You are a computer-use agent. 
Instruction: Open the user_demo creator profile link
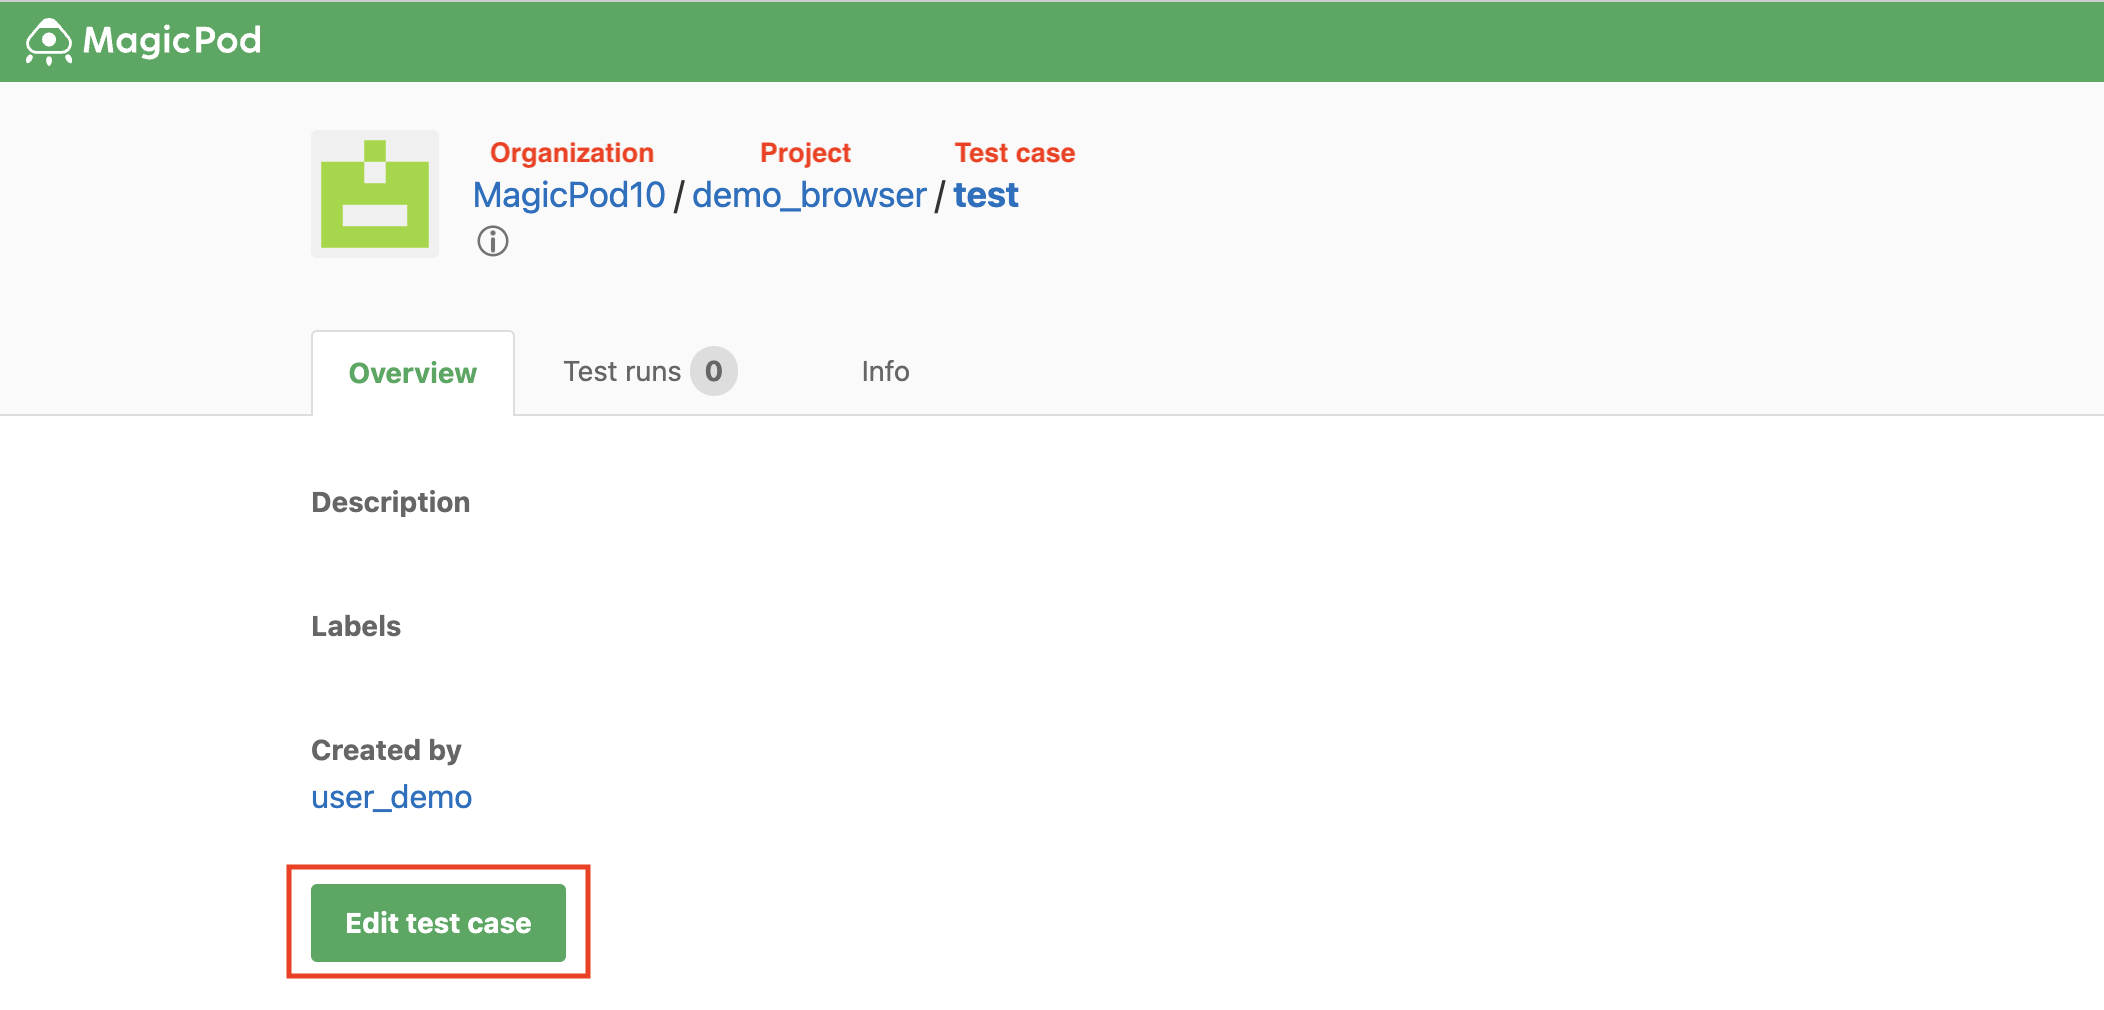pos(391,797)
